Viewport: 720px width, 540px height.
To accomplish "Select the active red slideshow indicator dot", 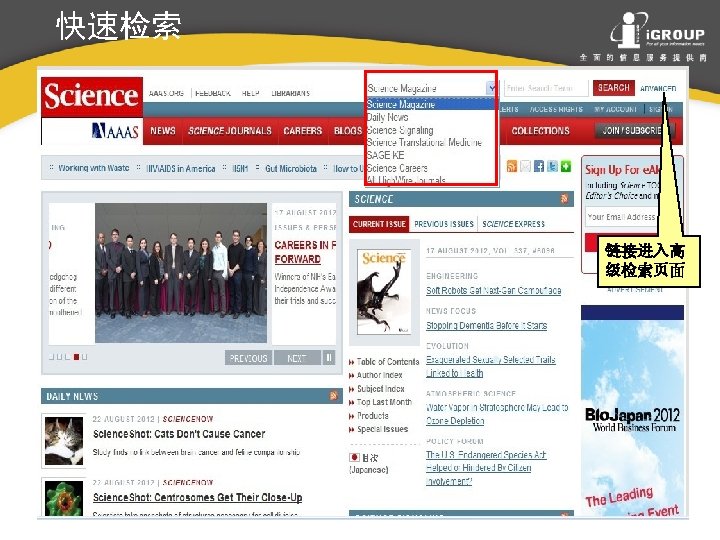I will pos(77,357).
